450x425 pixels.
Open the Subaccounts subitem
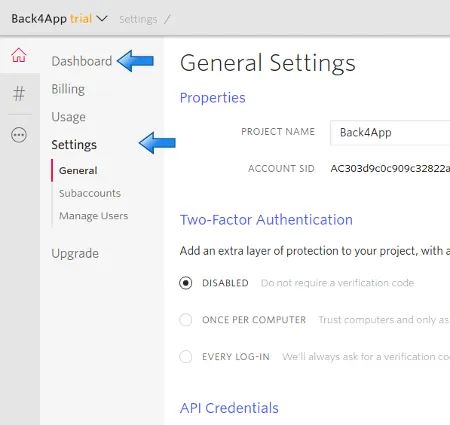pyautogui.click(x=90, y=193)
